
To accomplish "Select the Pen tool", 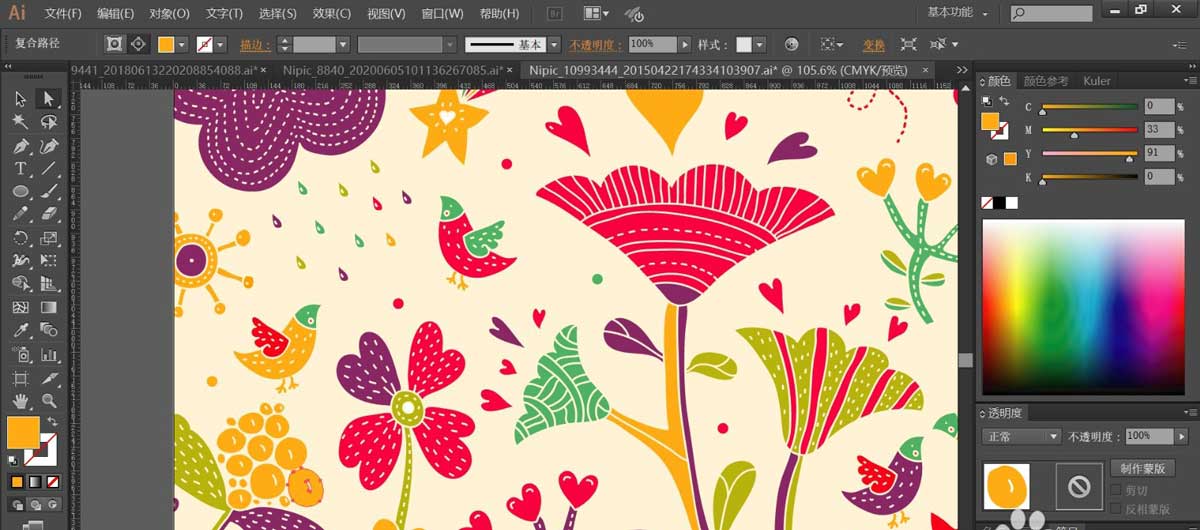I will pos(20,145).
